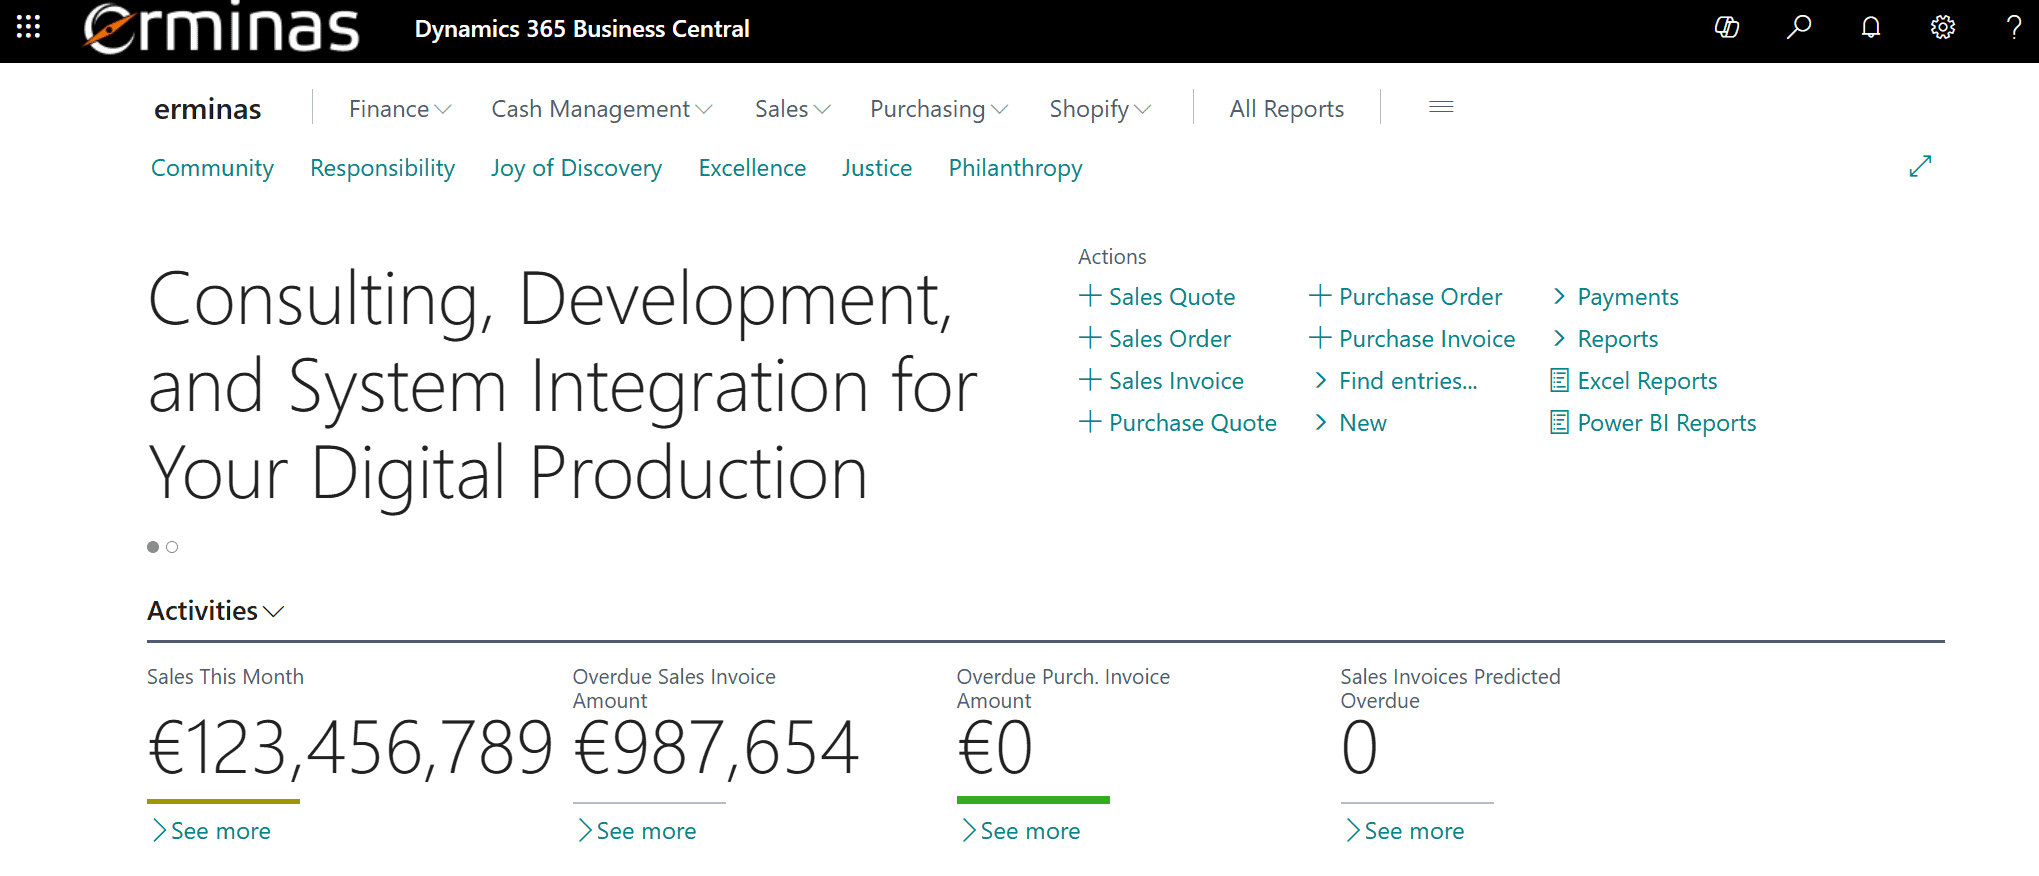2039x876 pixels.
Task: Open the app launcher waffle icon
Action: pos(28,27)
